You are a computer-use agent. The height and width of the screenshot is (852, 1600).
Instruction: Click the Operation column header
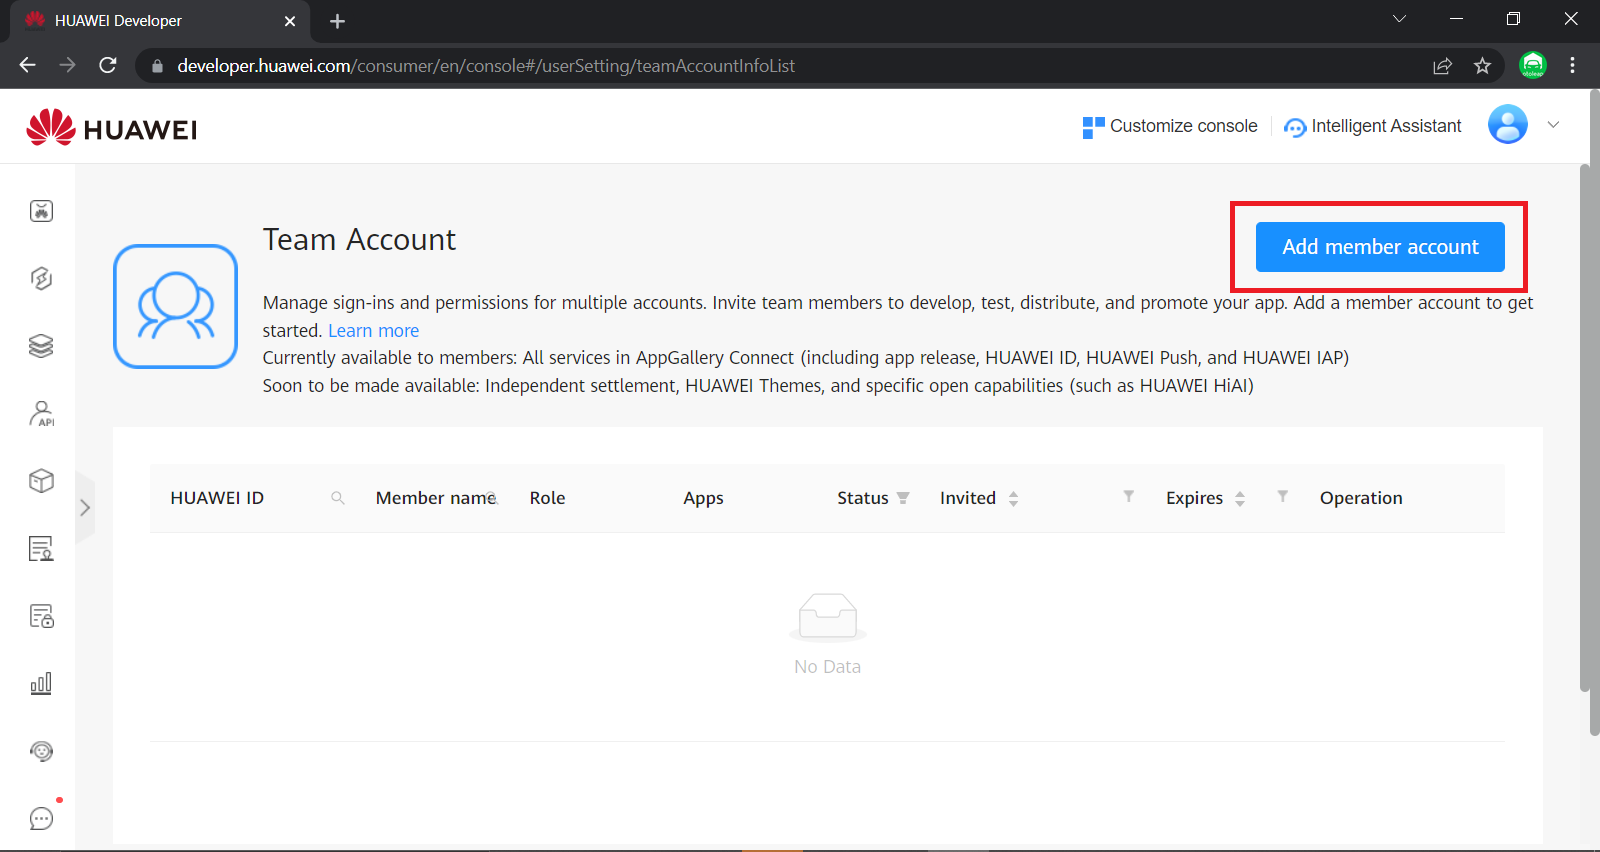[x=1361, y=498]
